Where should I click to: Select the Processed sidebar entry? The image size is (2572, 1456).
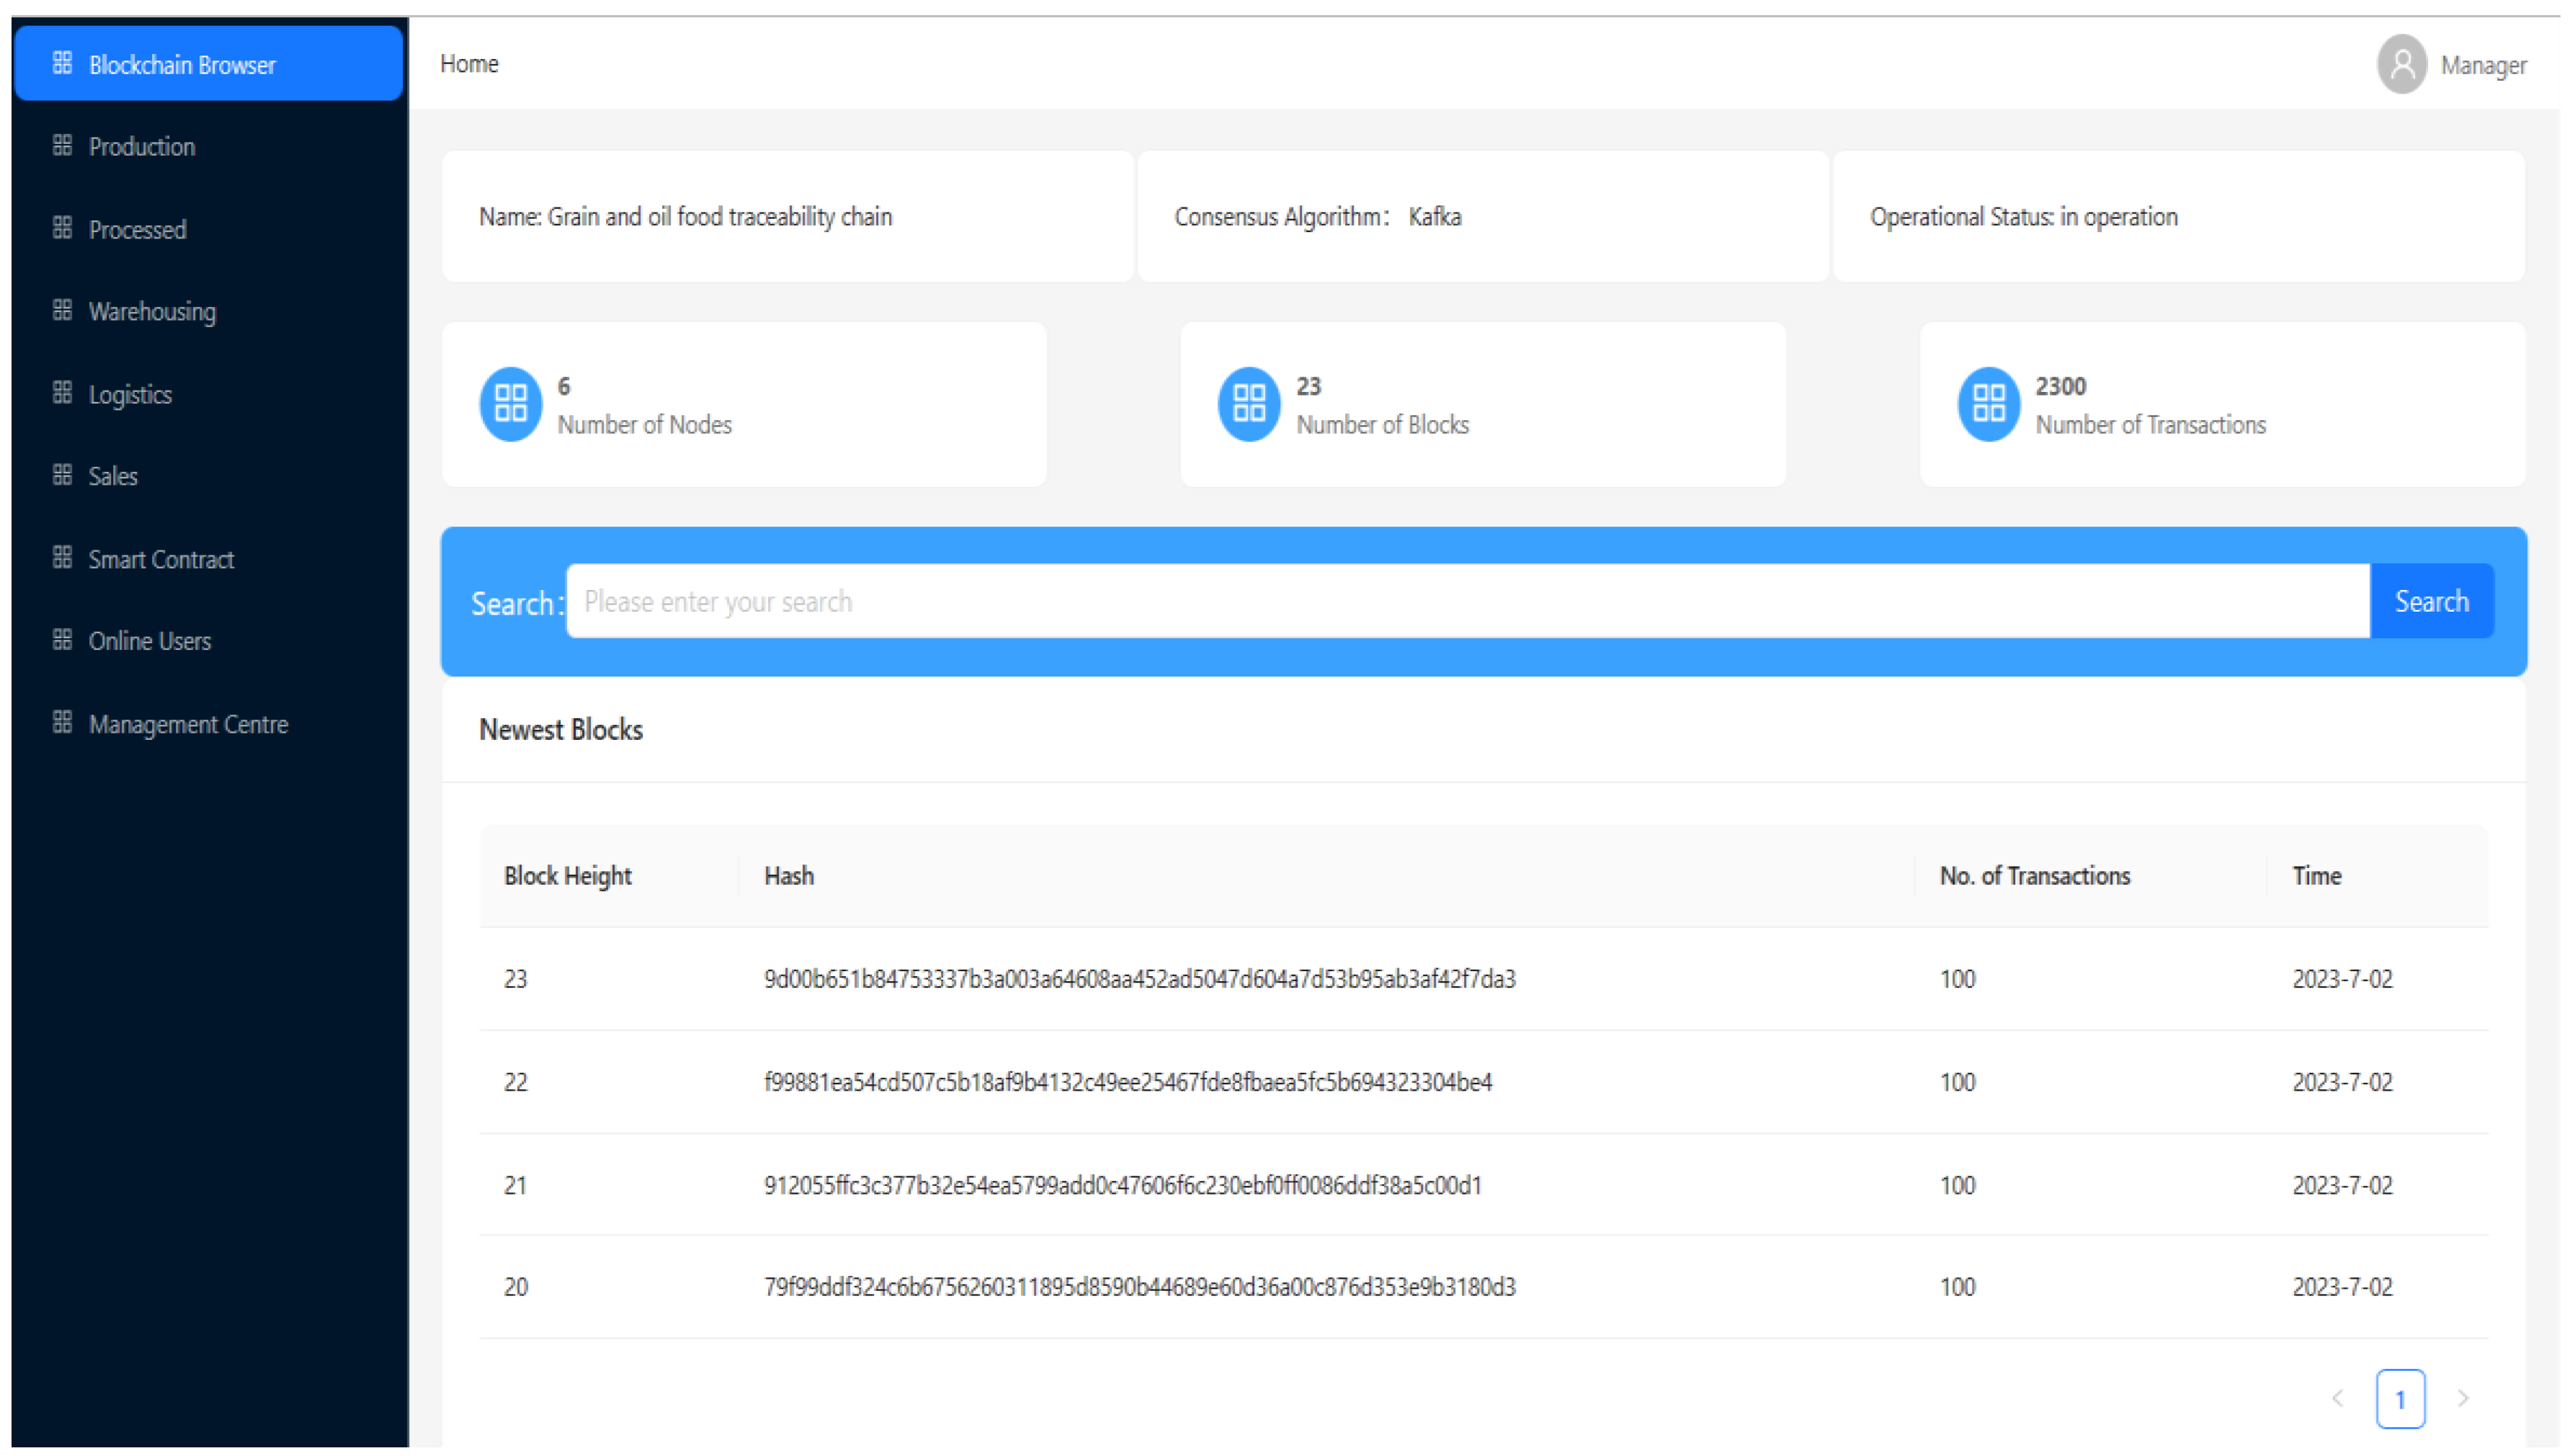(x=138, y=229)
